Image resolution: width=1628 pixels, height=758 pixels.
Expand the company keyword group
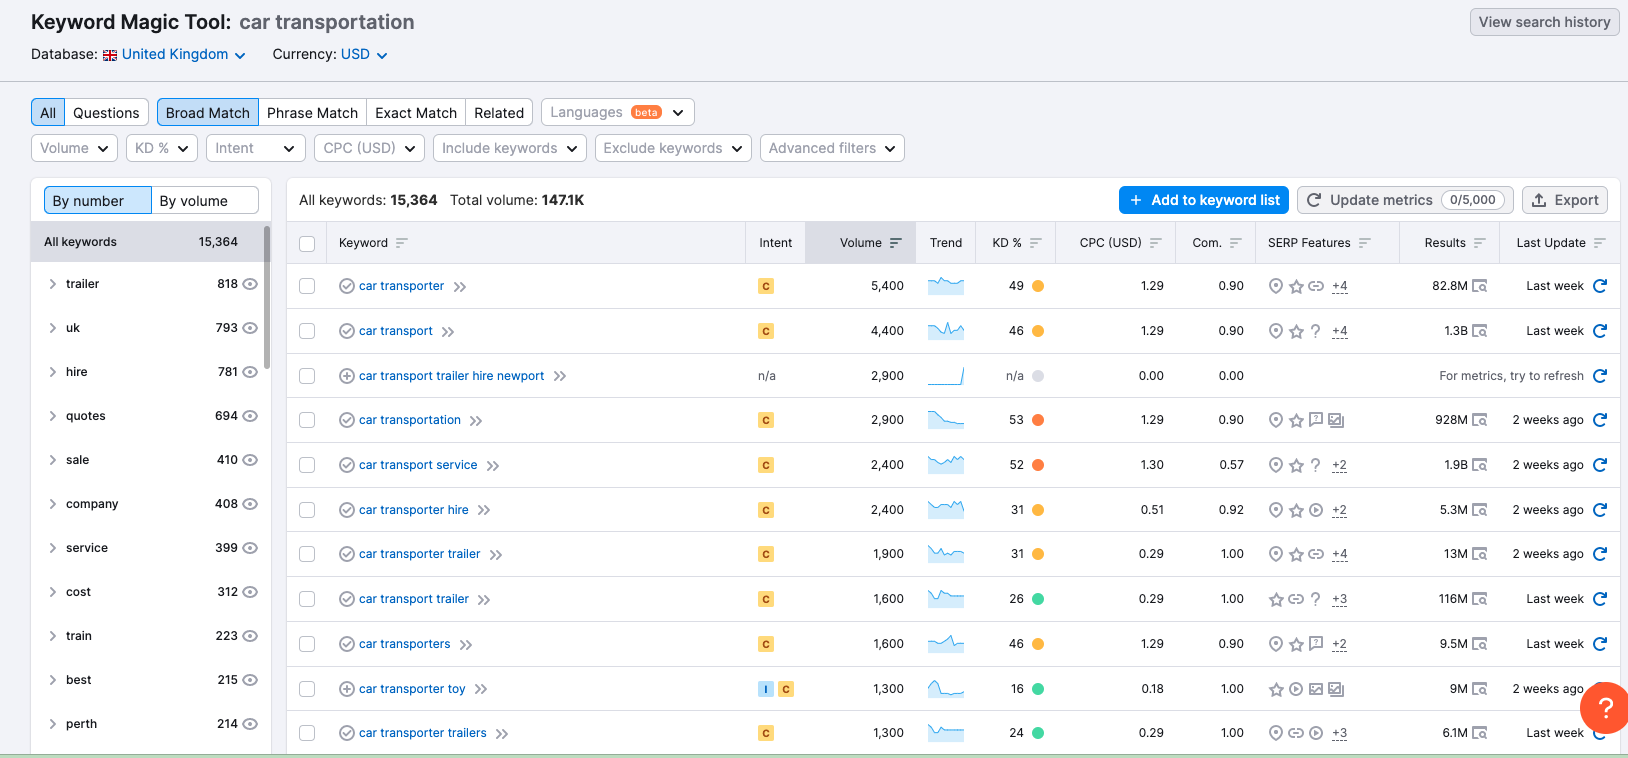pos(53,504)
